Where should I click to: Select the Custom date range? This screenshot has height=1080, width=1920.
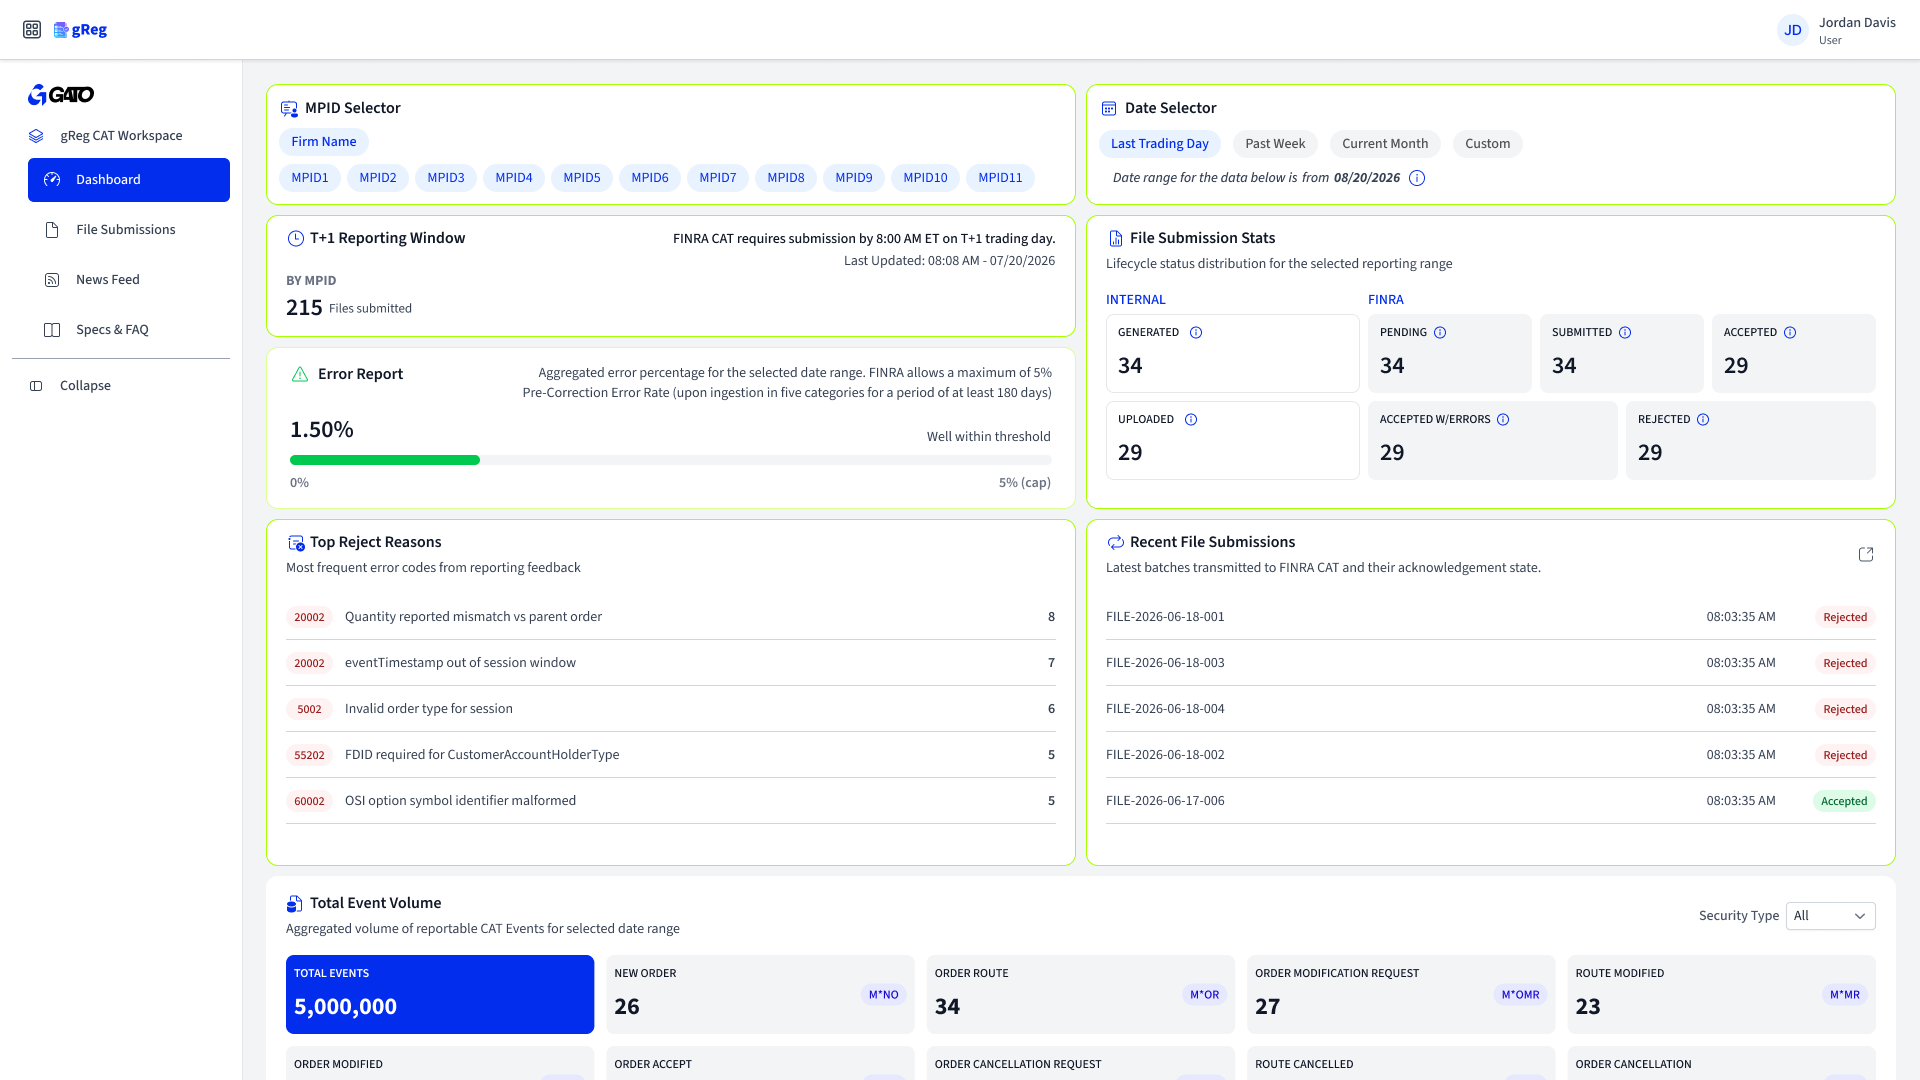[1488, 144]
